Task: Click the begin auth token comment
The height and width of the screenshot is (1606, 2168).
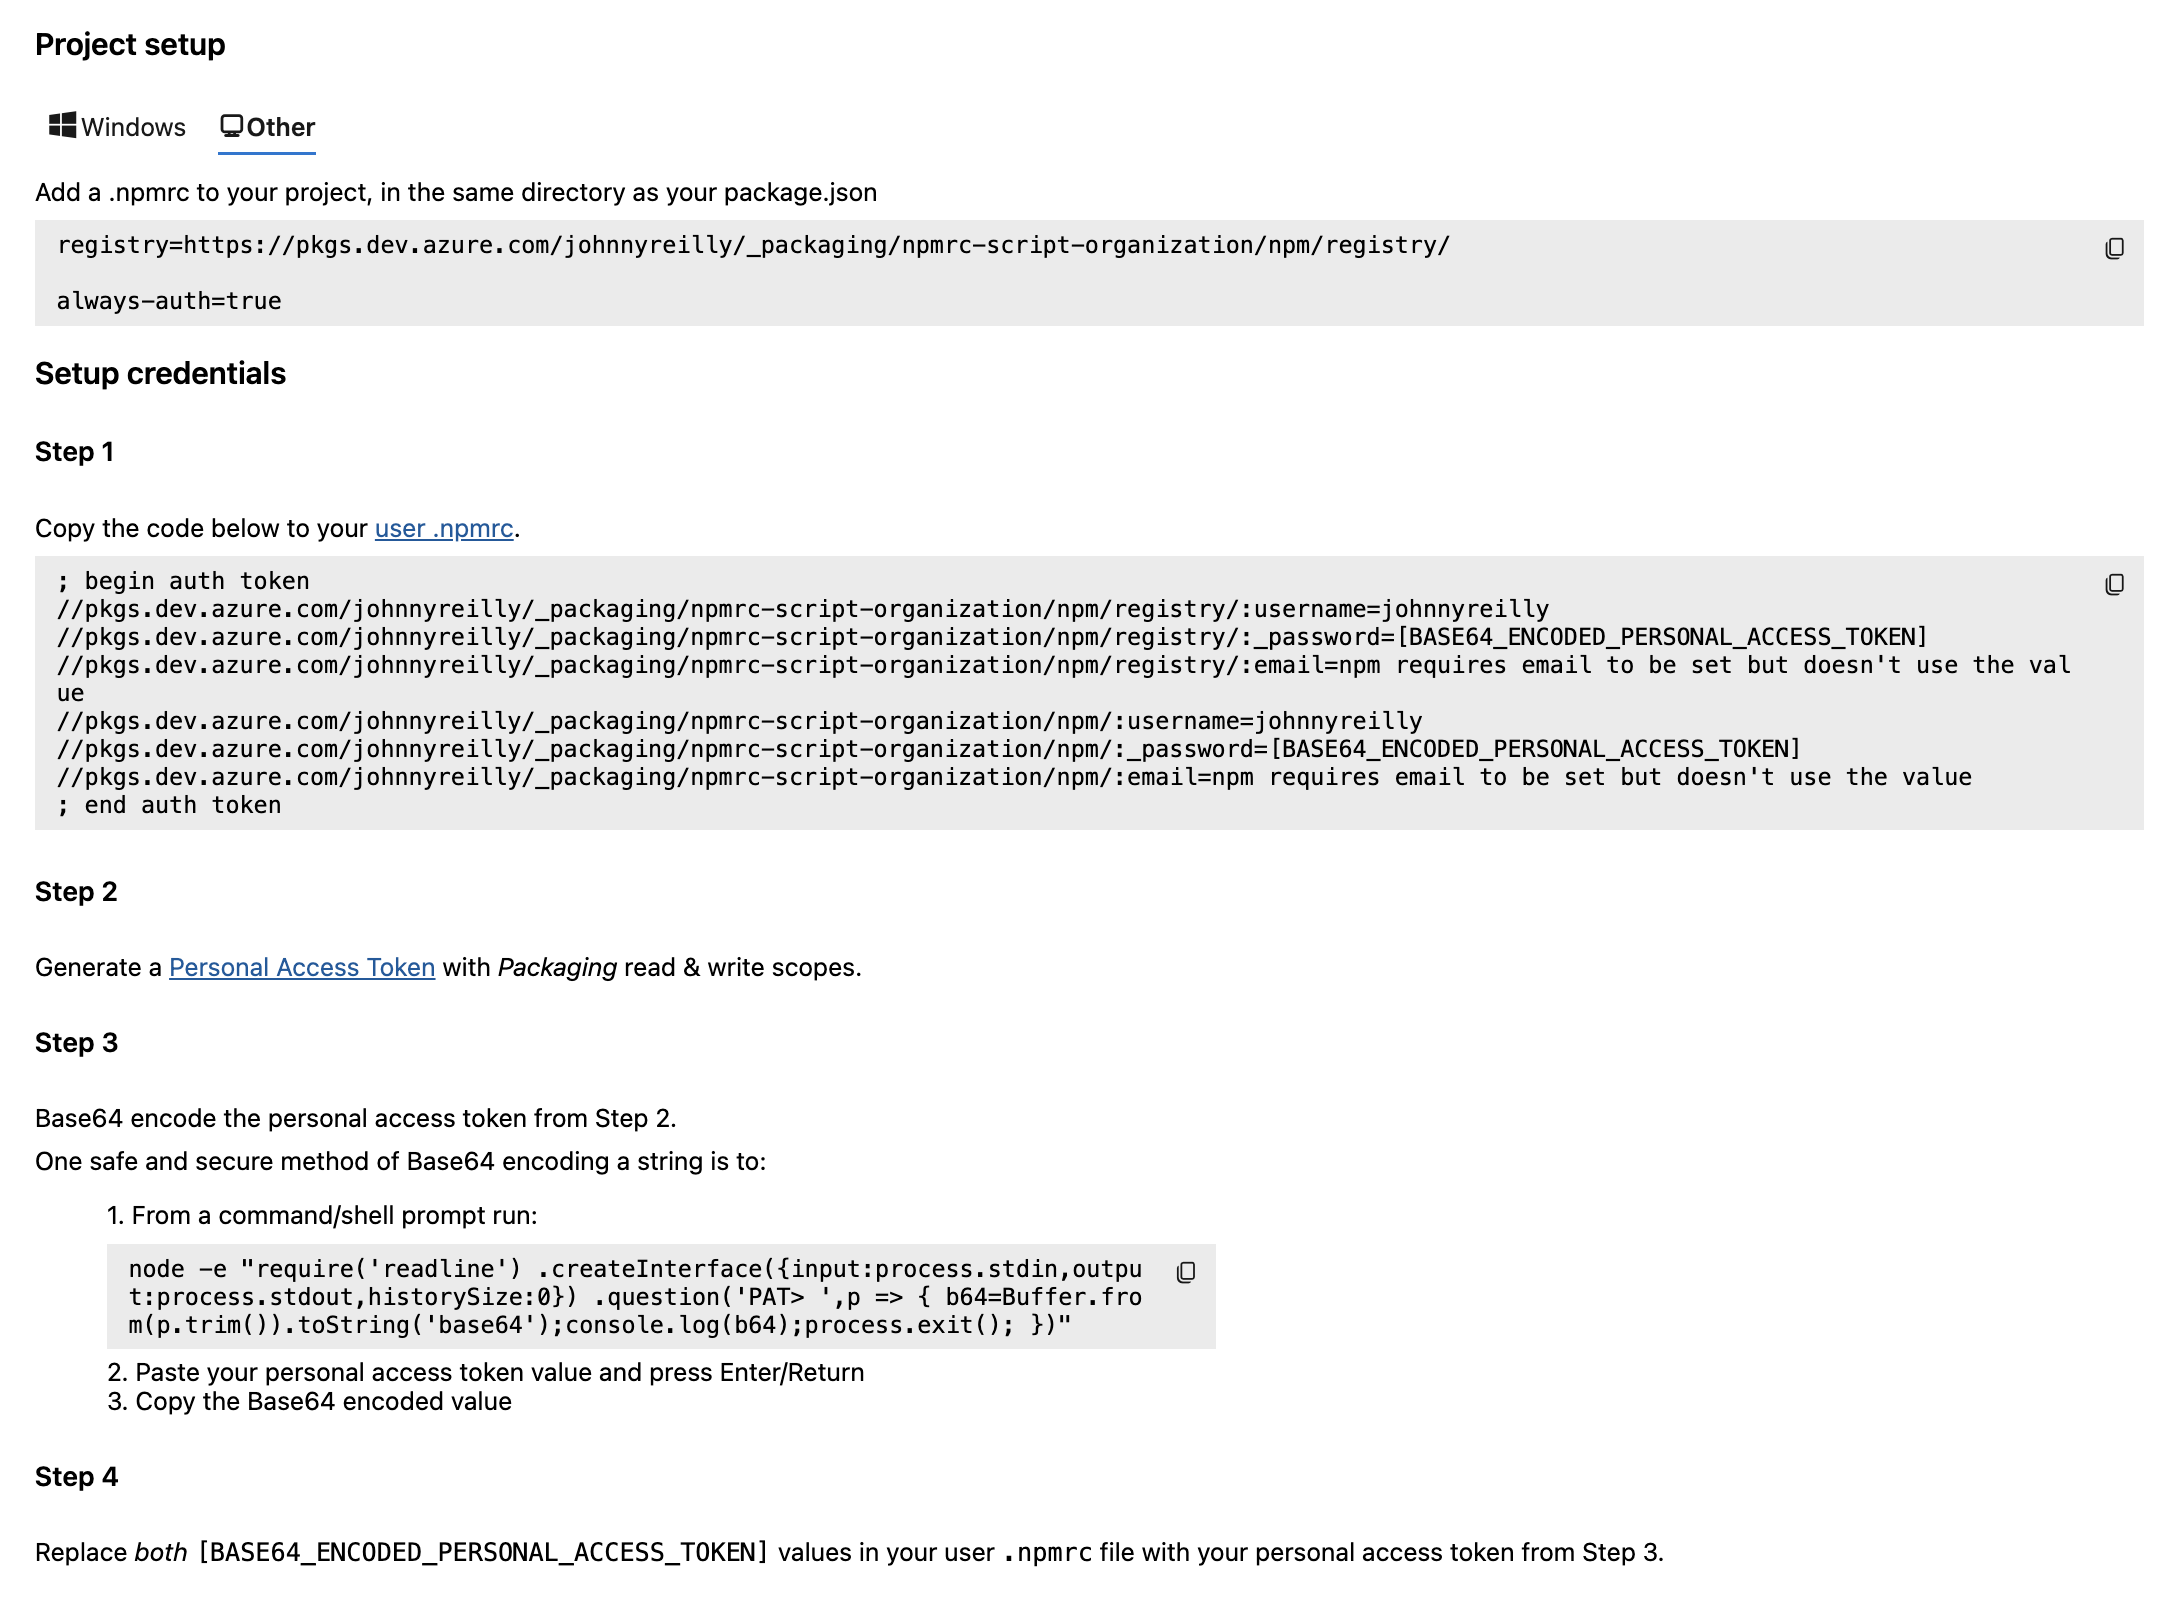Action: 183,581
